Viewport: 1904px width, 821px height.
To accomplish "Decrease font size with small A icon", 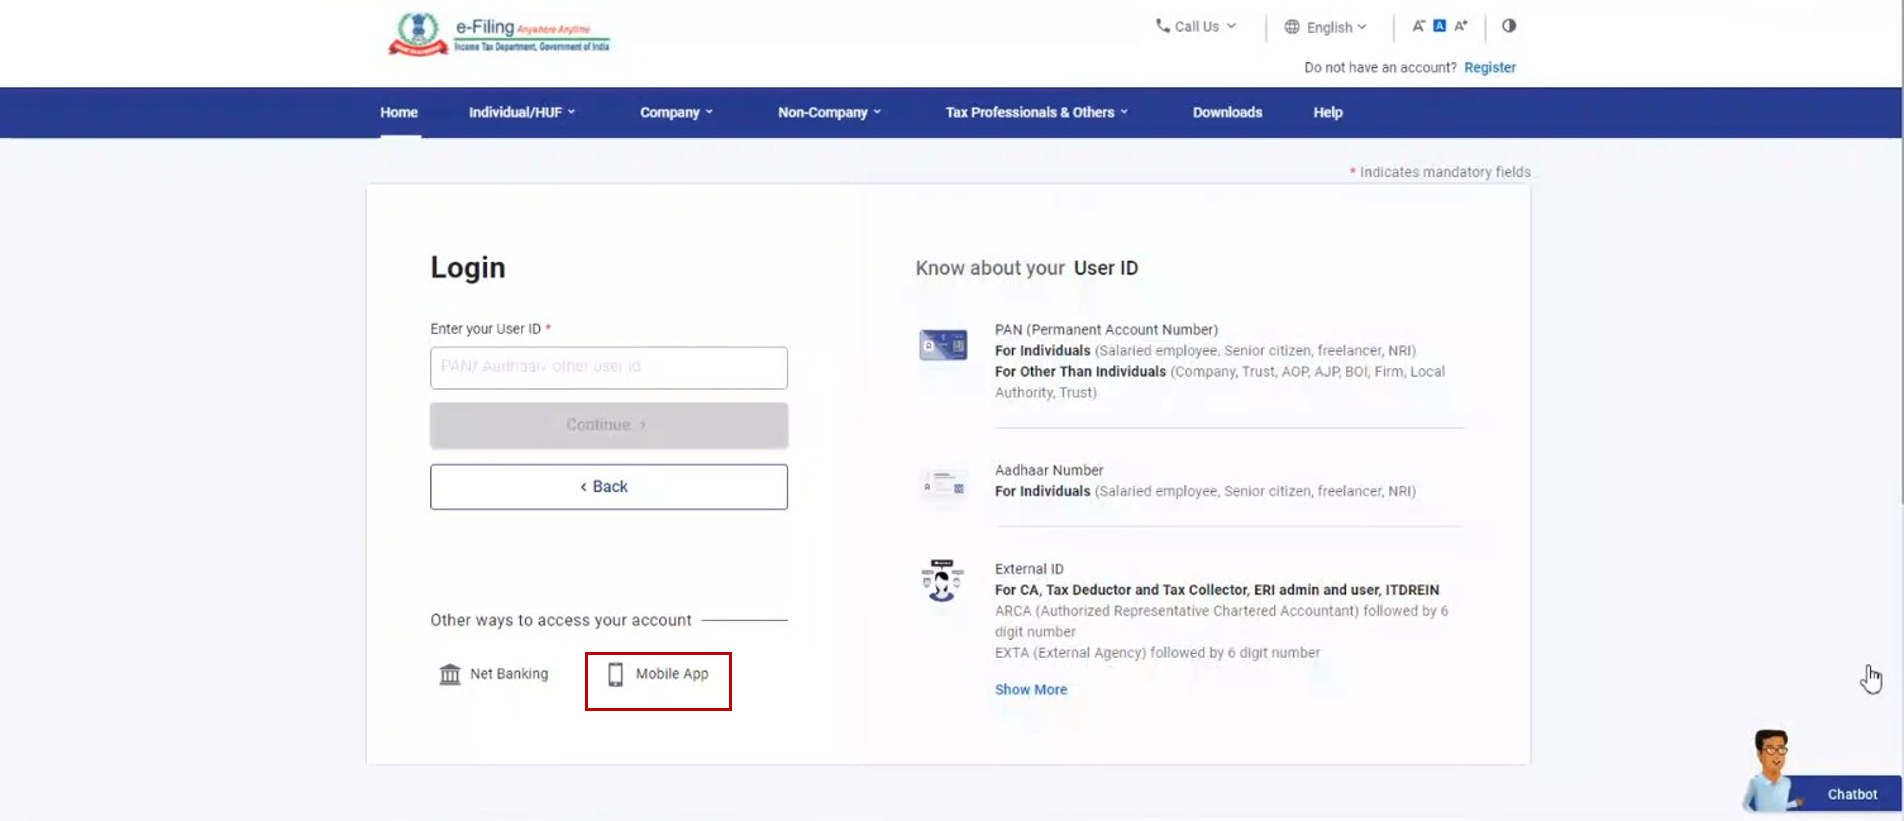I will click(x=1418, y=26).
